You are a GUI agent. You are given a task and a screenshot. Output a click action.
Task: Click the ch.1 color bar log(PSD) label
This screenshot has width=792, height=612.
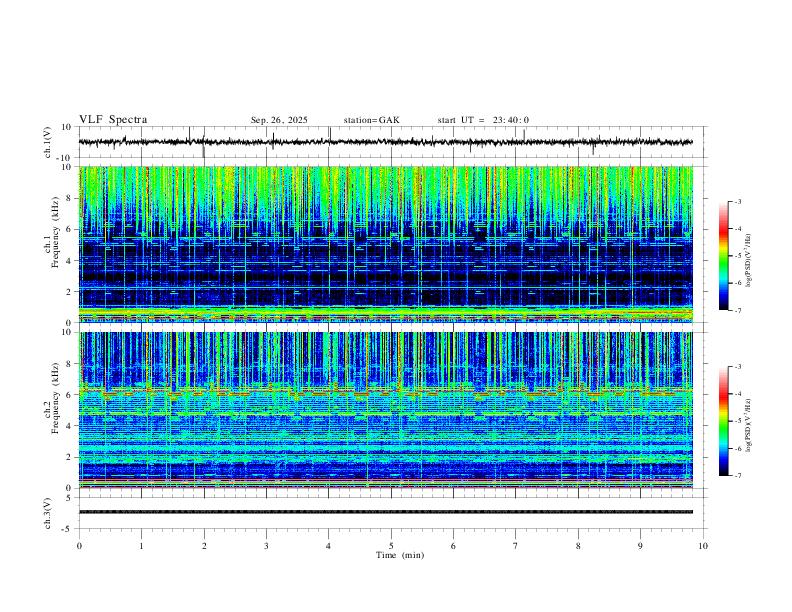749,261
